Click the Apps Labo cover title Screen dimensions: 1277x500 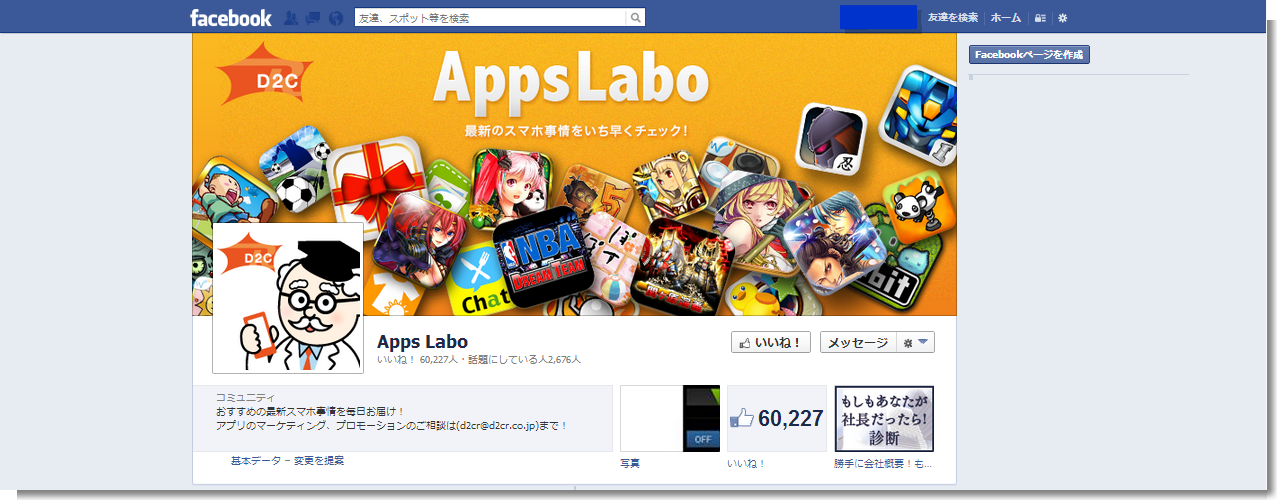(x=571, y=83)
